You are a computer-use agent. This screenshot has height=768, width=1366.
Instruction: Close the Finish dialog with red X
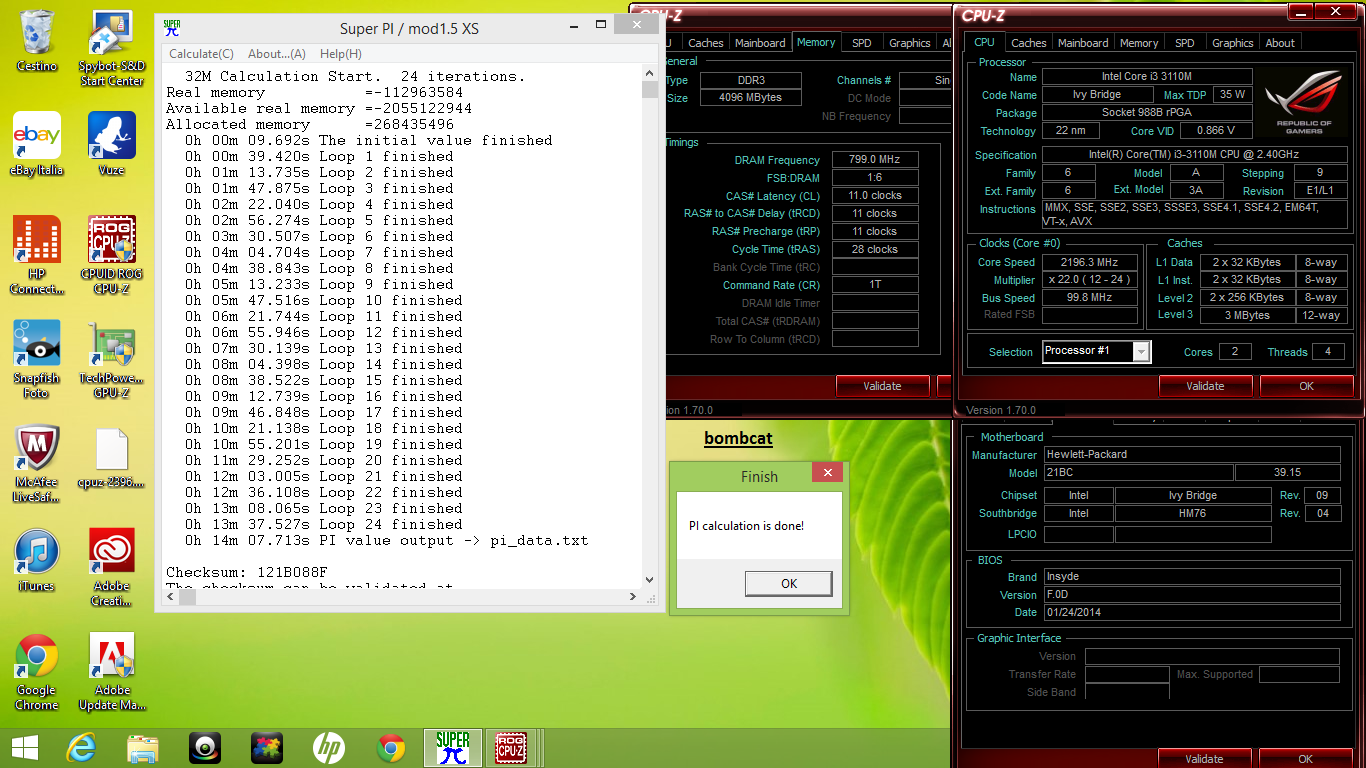[827, 472]
